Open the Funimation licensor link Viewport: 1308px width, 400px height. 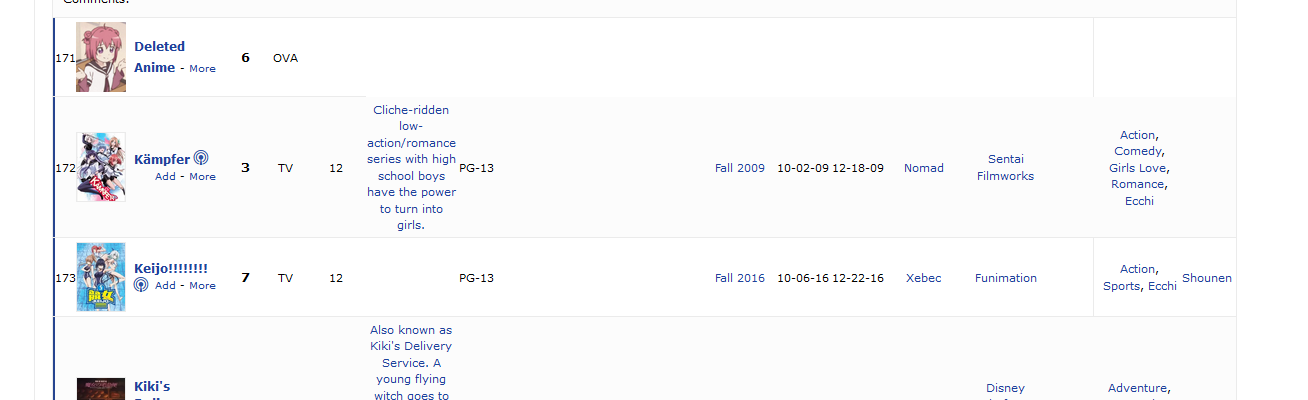click(1005, 278)
